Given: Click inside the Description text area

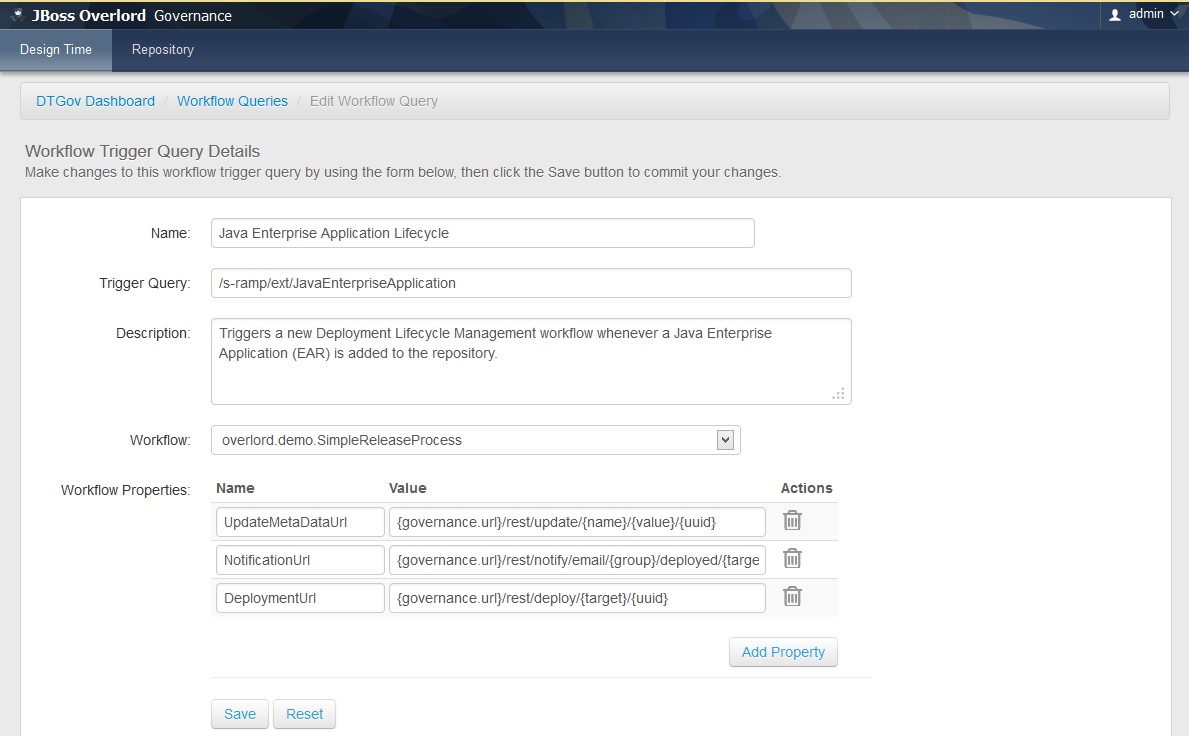Looking at the screenshot, I should point(532,362).
